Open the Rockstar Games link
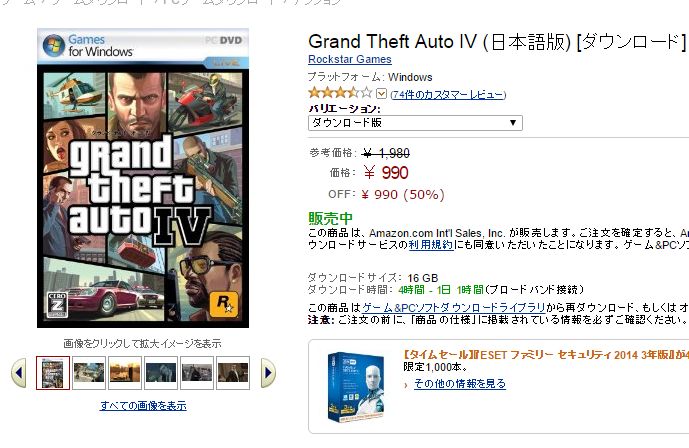Screen dimensions: 689x448 coord(350,59)
